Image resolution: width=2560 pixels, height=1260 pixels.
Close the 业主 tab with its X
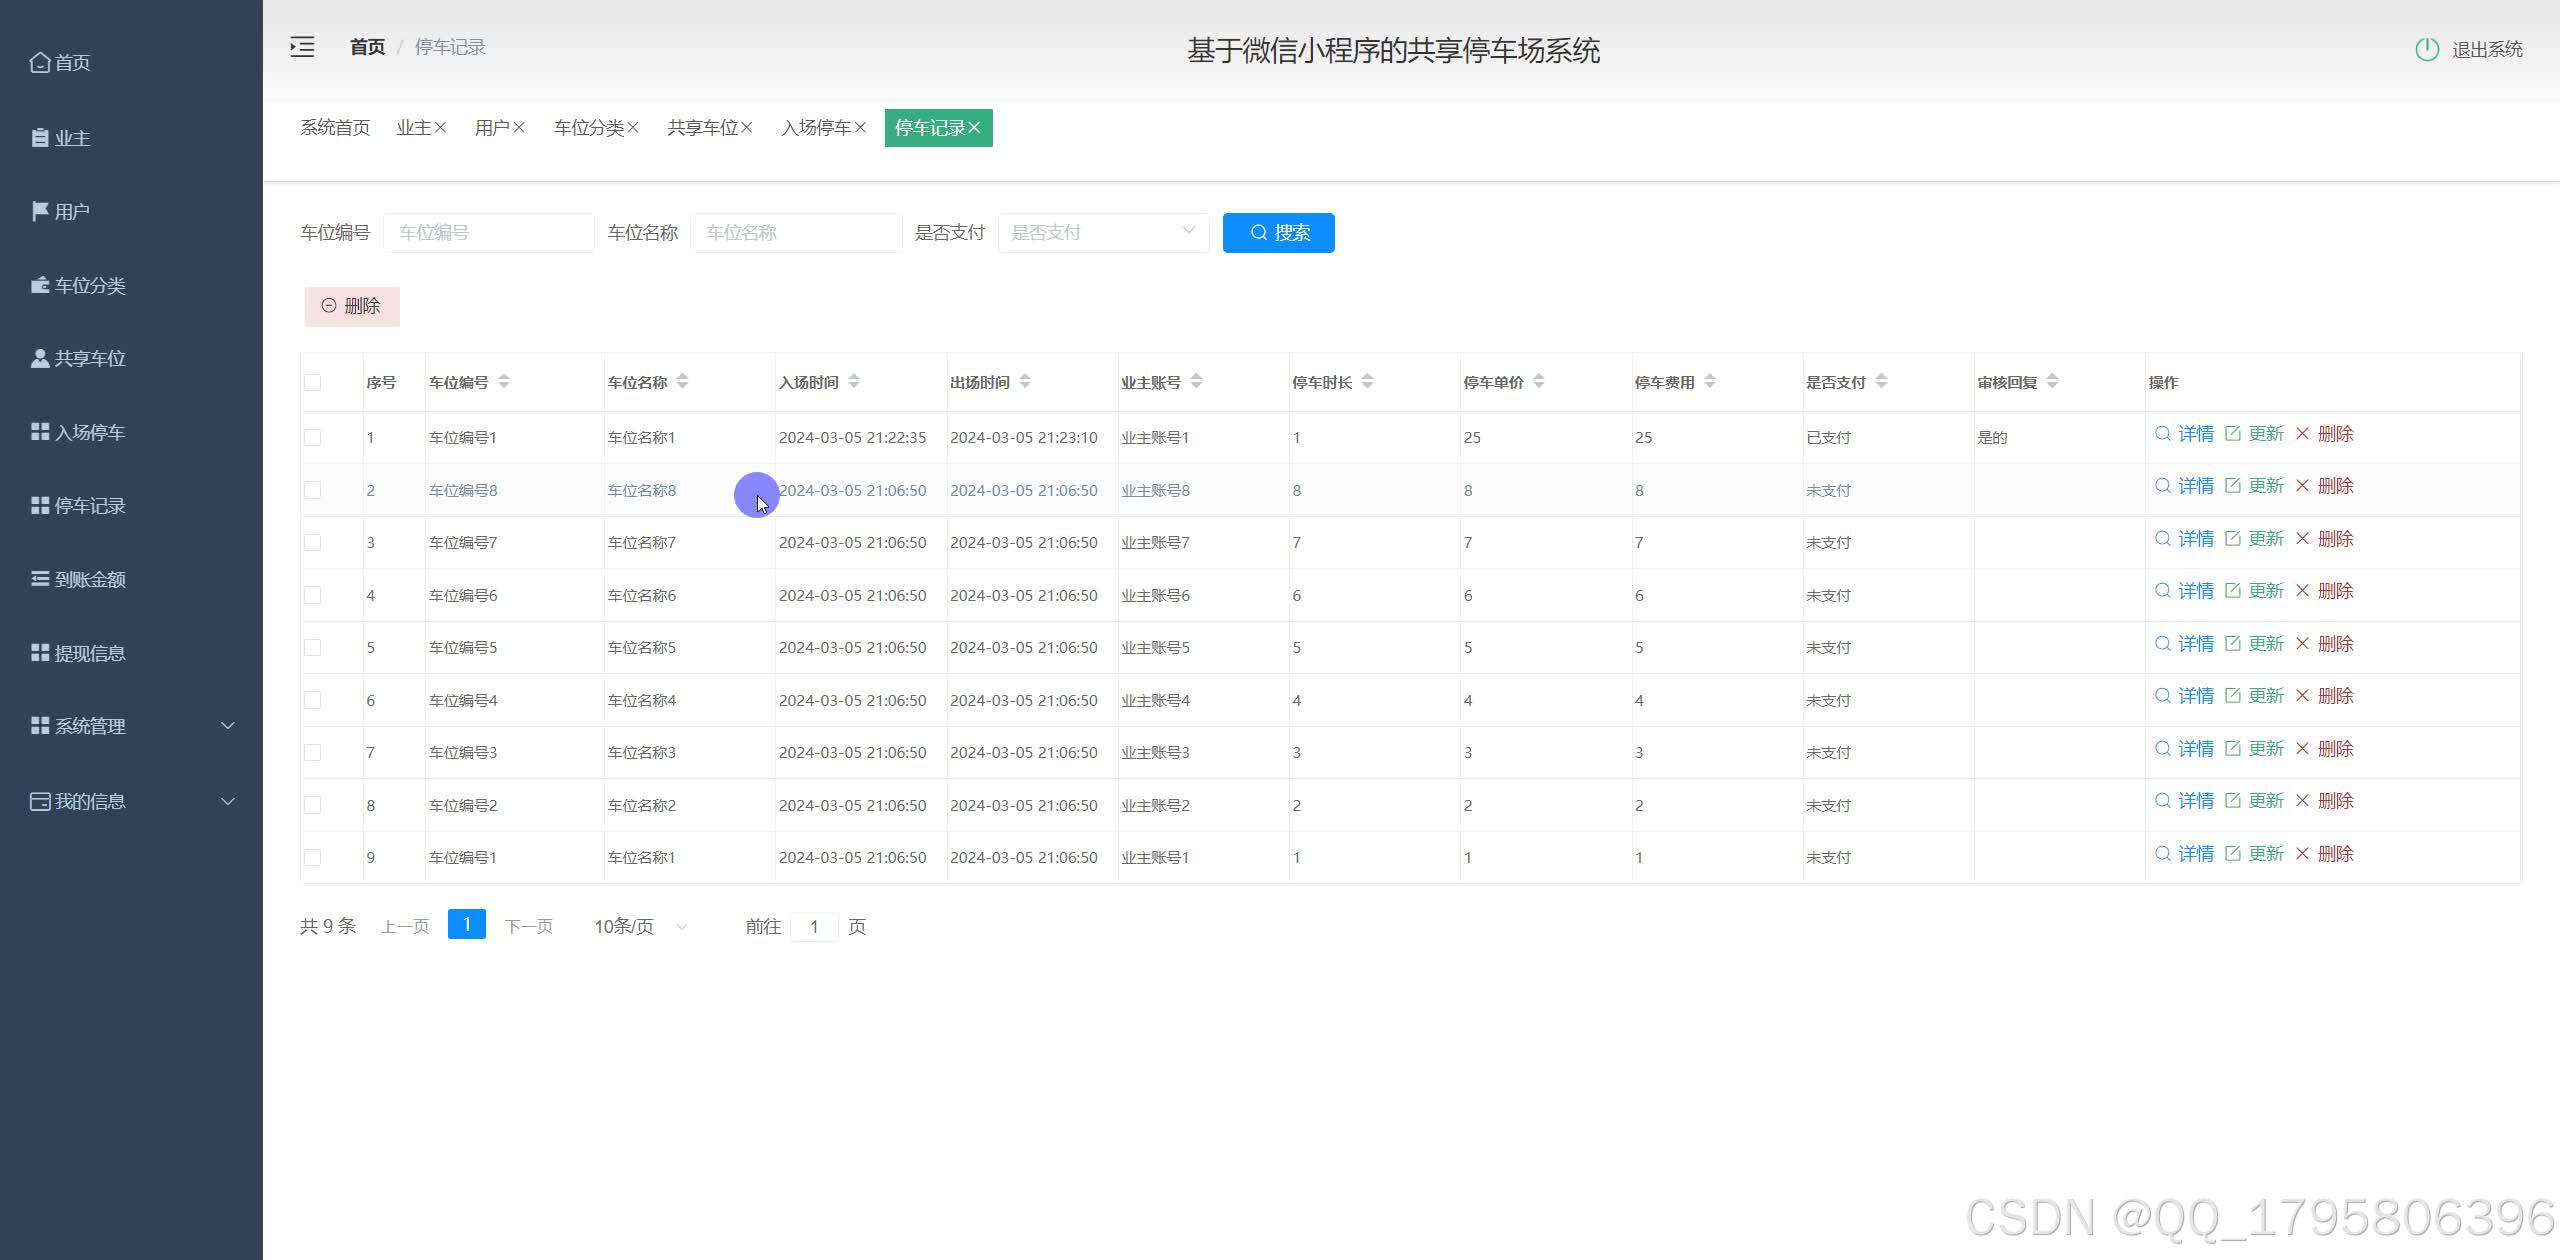coord(441,128)
